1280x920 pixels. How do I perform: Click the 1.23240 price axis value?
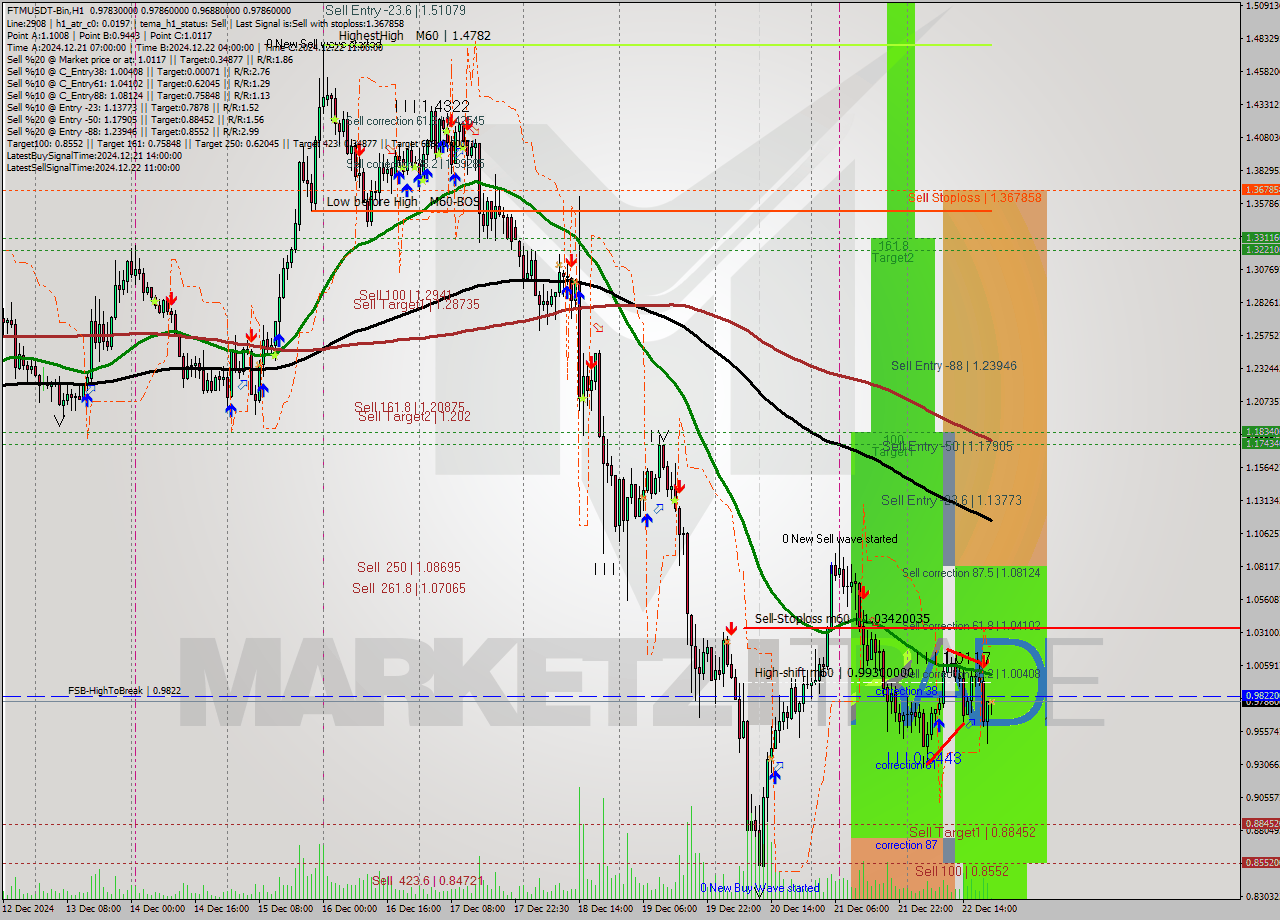coord(1262,368)
